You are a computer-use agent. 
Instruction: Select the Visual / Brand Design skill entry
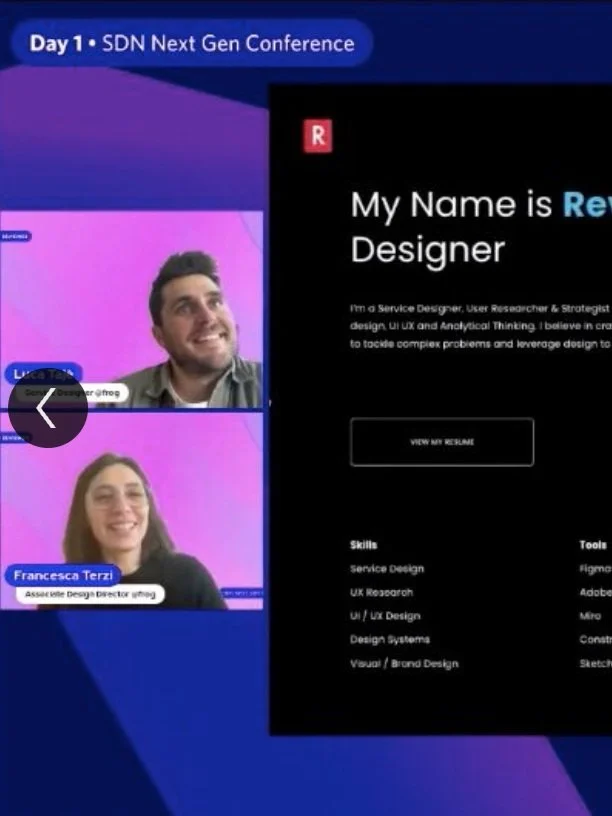(404, 664)
